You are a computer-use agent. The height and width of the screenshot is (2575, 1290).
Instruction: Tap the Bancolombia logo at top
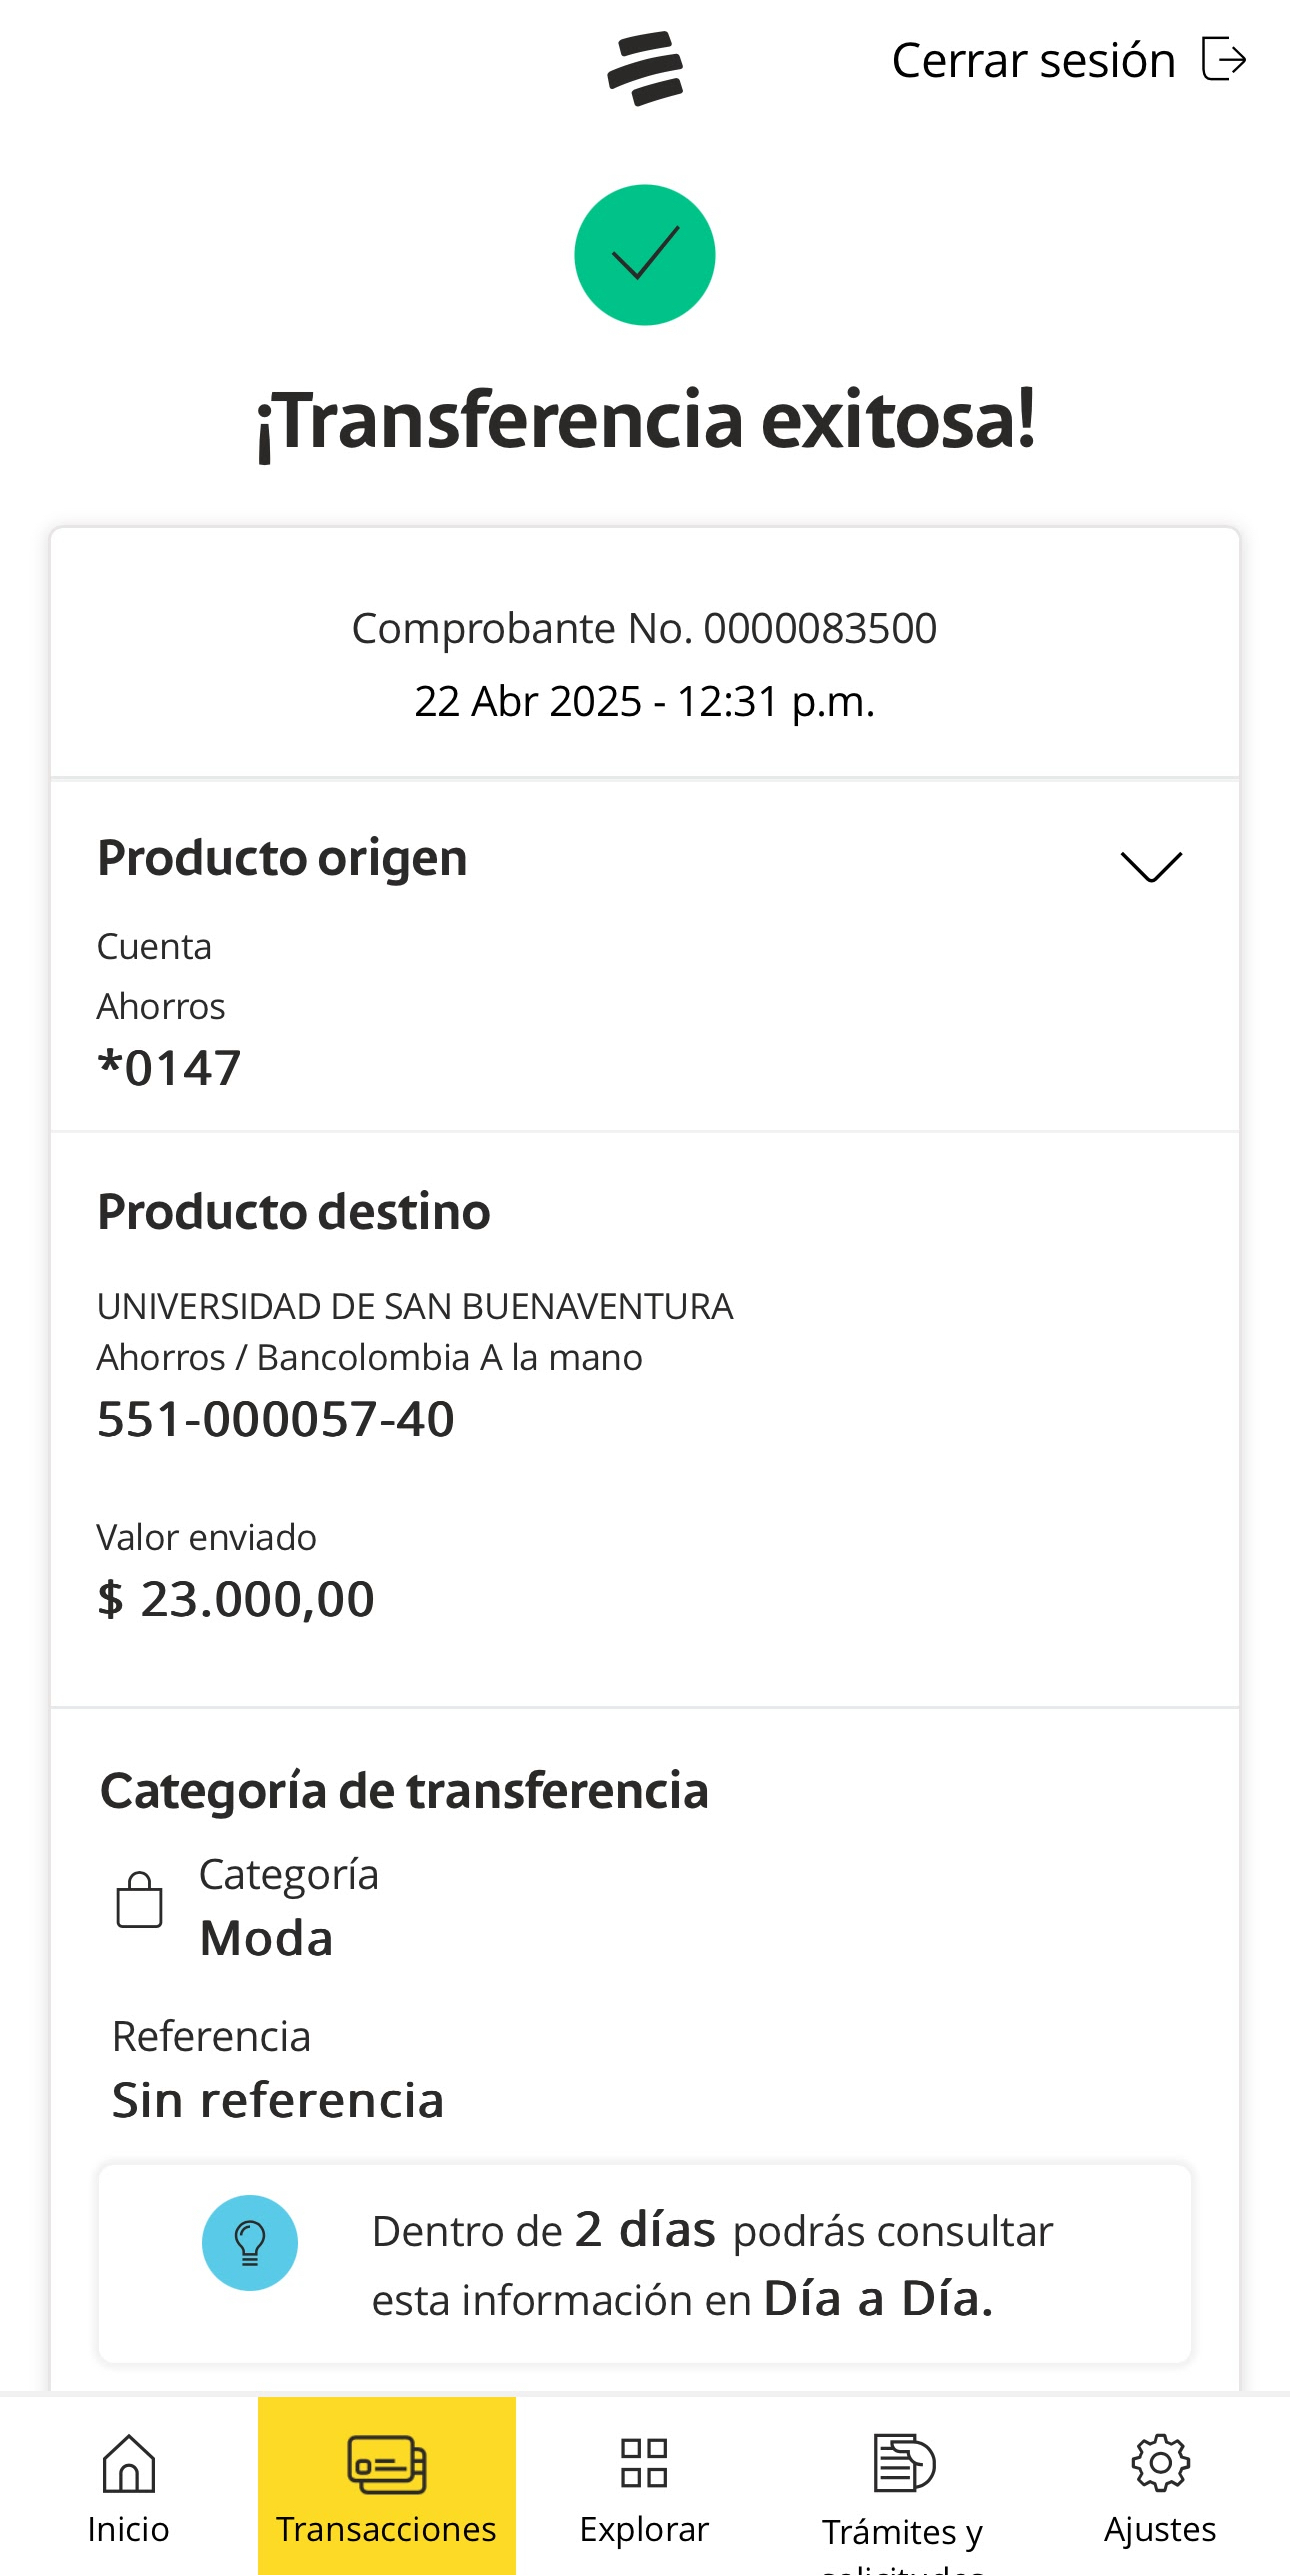click(645, 68)
